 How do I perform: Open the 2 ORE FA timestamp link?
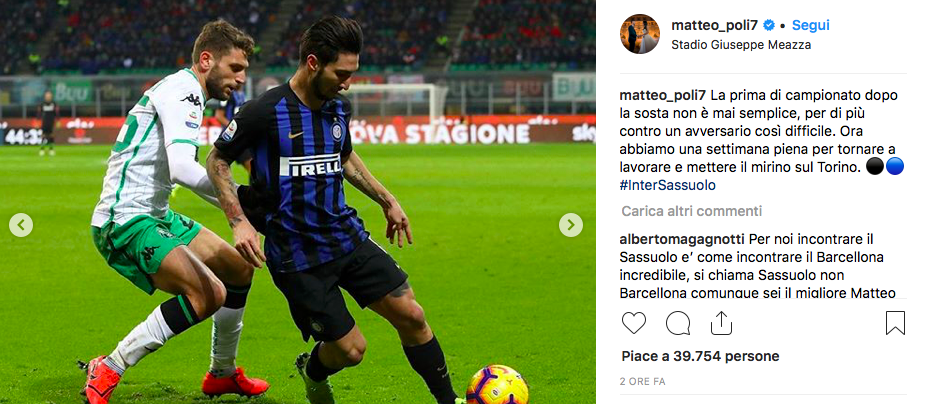643,382
